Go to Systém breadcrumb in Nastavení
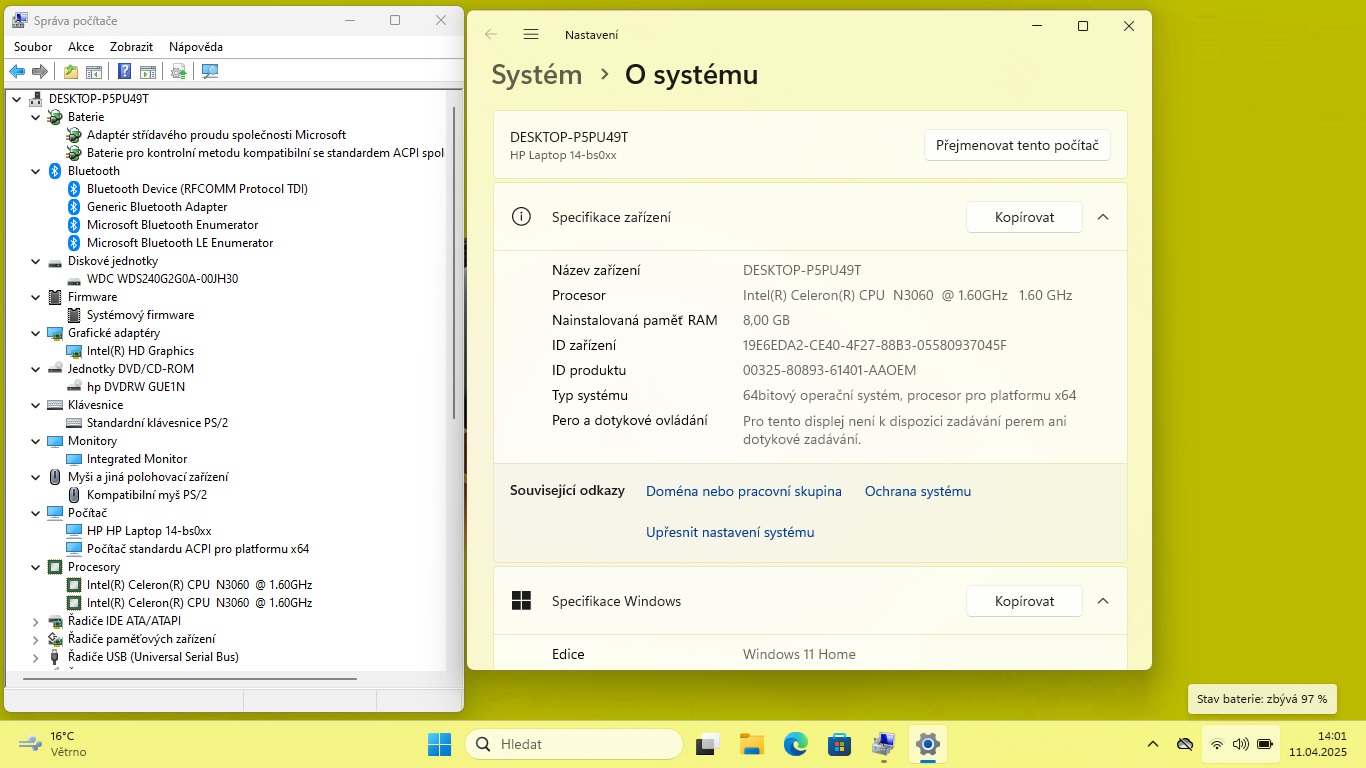The width and height of the screenshot is (1366, 768). click(x=537, y=75)
